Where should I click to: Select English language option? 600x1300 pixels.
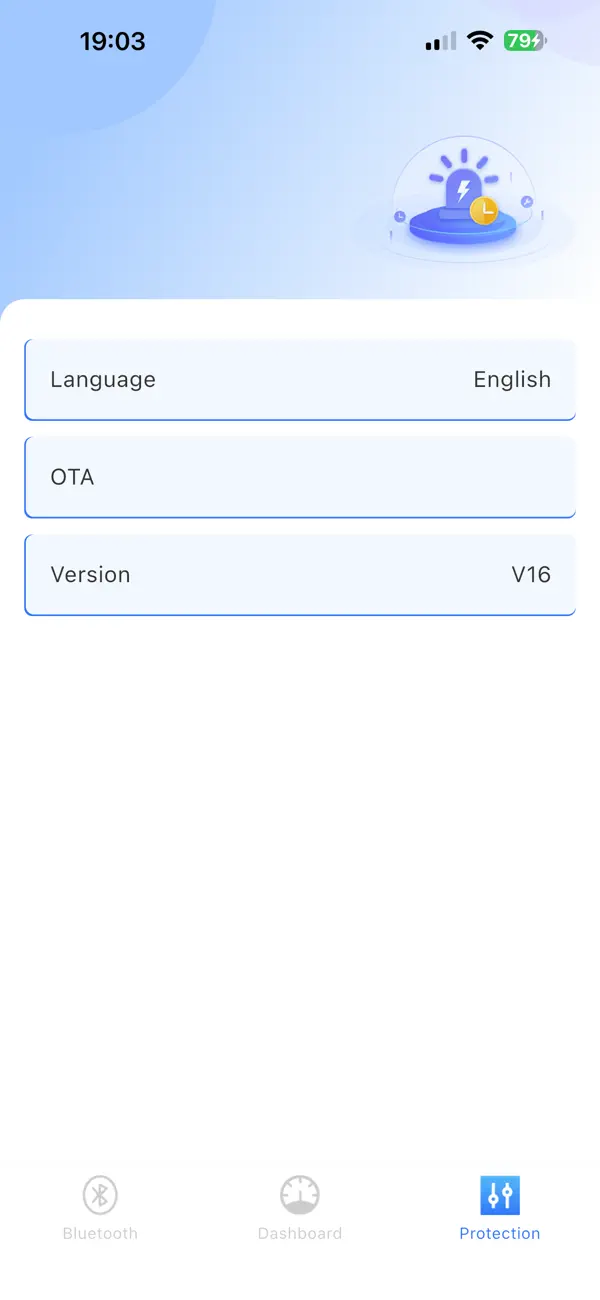point(512,380)
